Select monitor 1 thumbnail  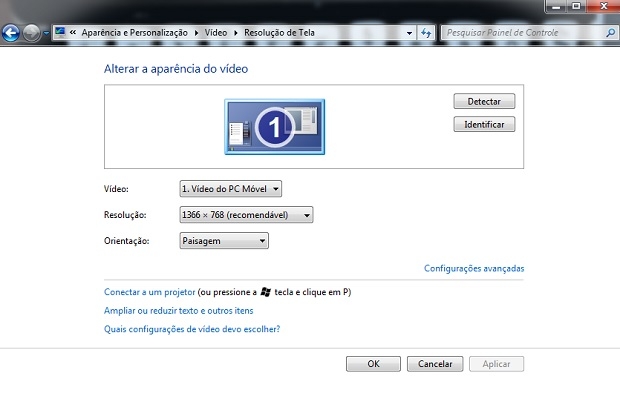(x=275, y=127)
